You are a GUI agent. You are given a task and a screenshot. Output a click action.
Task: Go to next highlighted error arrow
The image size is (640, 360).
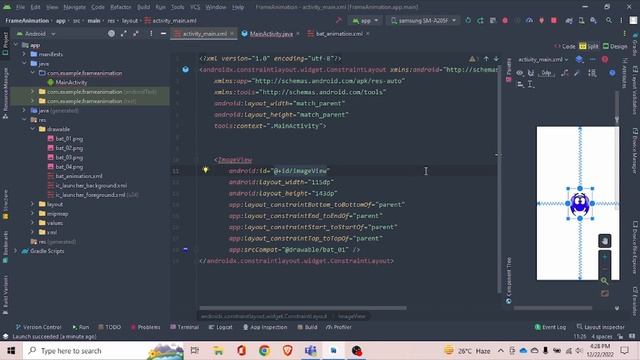pyautogui.click(x=496, y=59)
